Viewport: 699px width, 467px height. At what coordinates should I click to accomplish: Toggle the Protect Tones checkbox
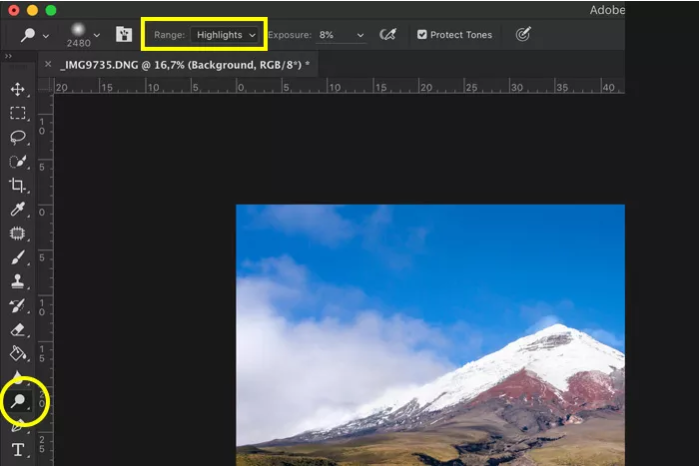point(422,35)
